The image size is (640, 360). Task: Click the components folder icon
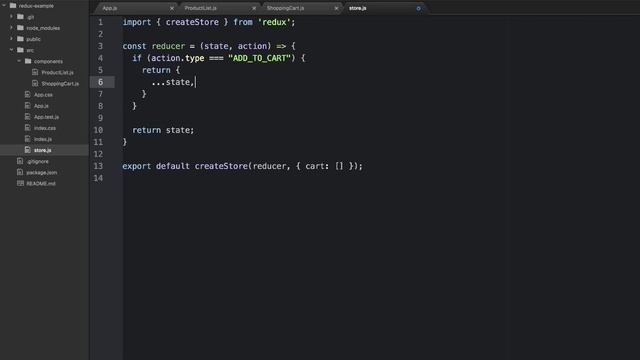pos(28,61)
